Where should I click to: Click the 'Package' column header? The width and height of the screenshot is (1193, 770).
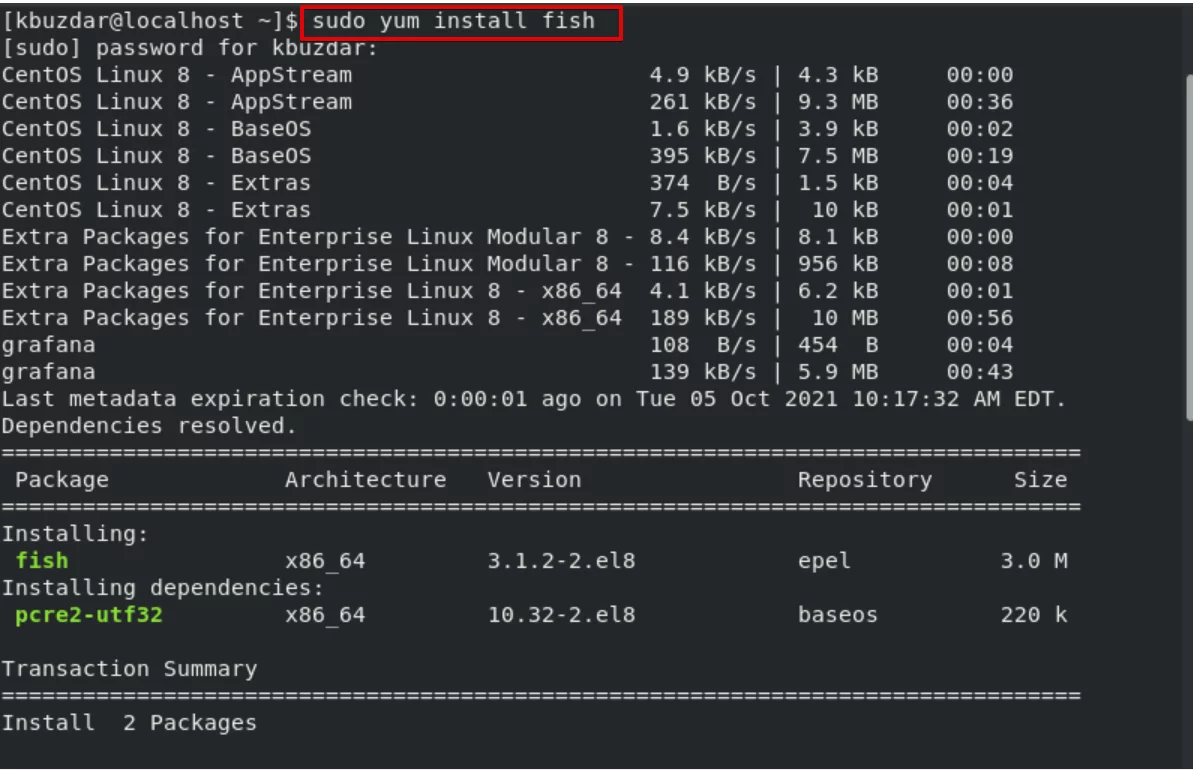coord(62,480)
